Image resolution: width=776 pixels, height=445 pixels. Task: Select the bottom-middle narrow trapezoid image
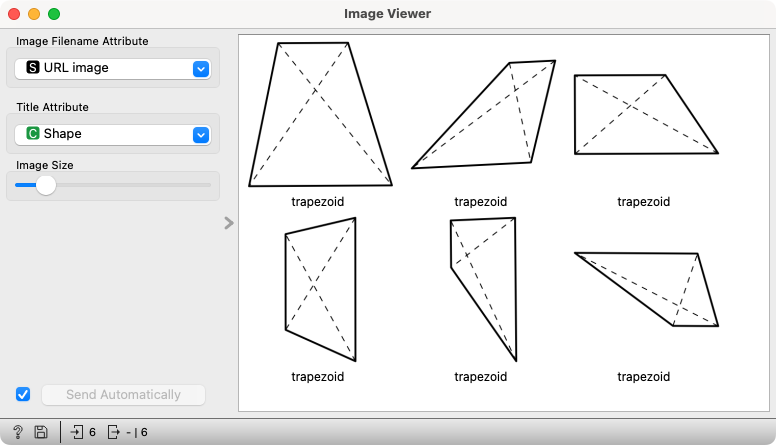pos(484,289)
